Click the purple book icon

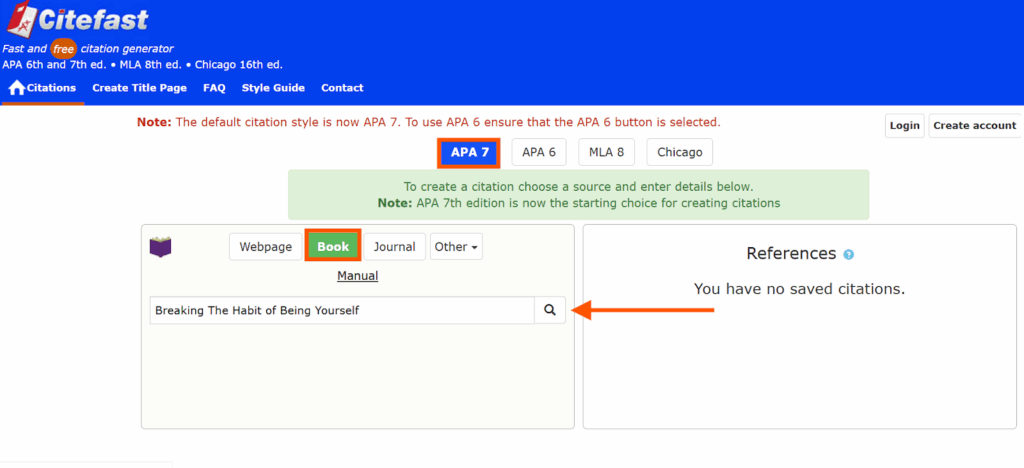(x=160, y=247)
